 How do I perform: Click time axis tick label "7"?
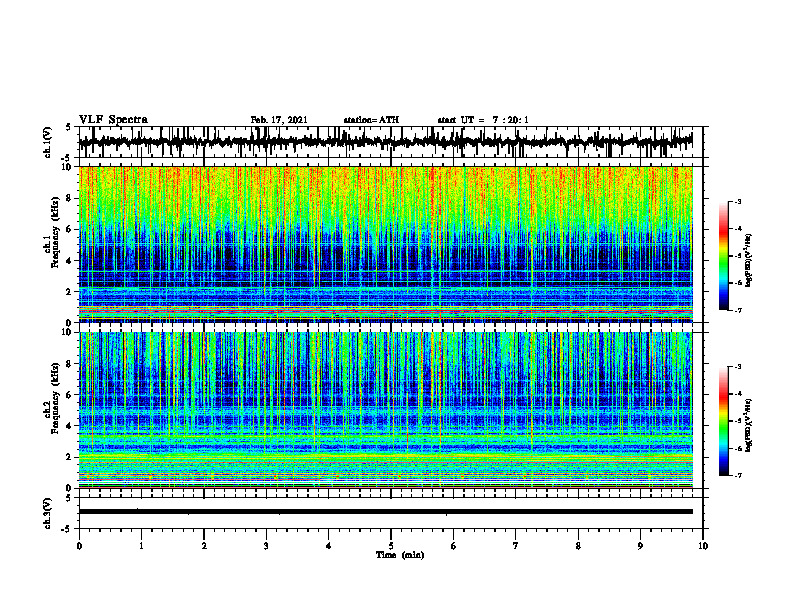(x=515, y=546)
